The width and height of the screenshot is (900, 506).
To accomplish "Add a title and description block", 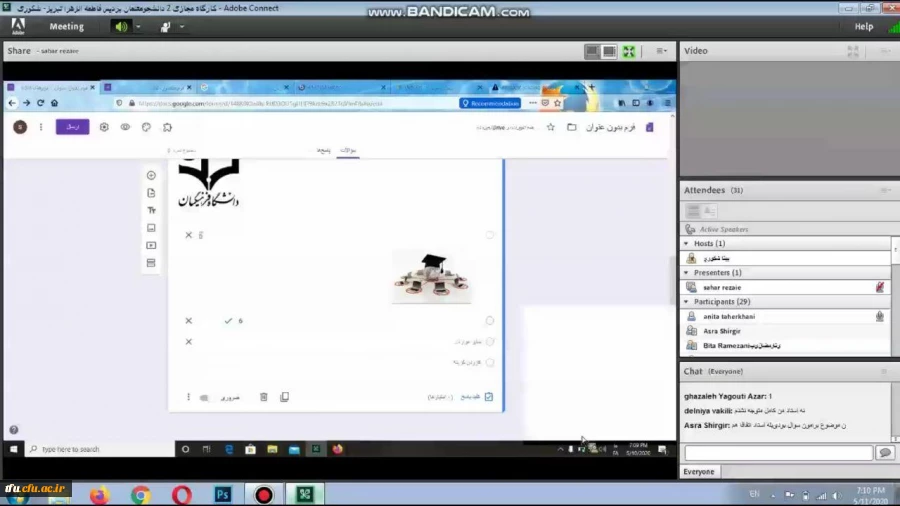I will tap(151, 211).
